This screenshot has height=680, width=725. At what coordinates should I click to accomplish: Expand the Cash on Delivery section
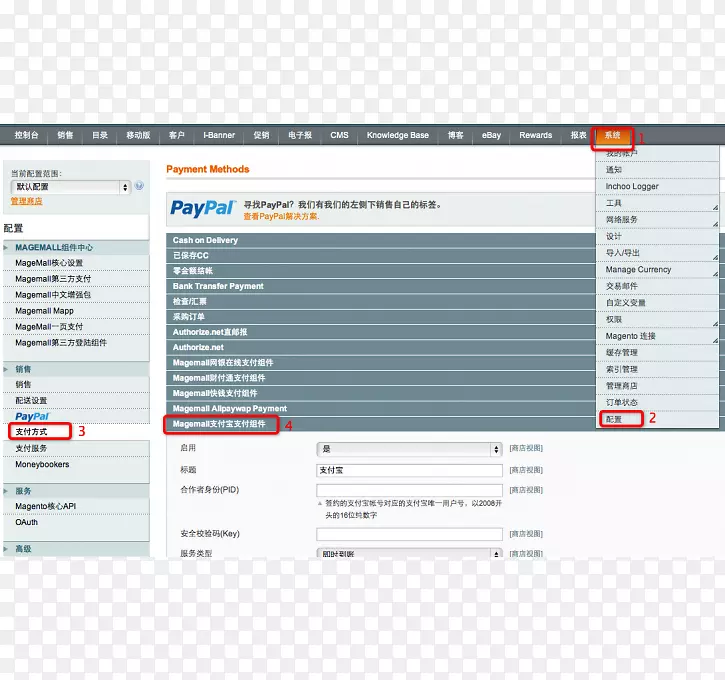[205, 240]
